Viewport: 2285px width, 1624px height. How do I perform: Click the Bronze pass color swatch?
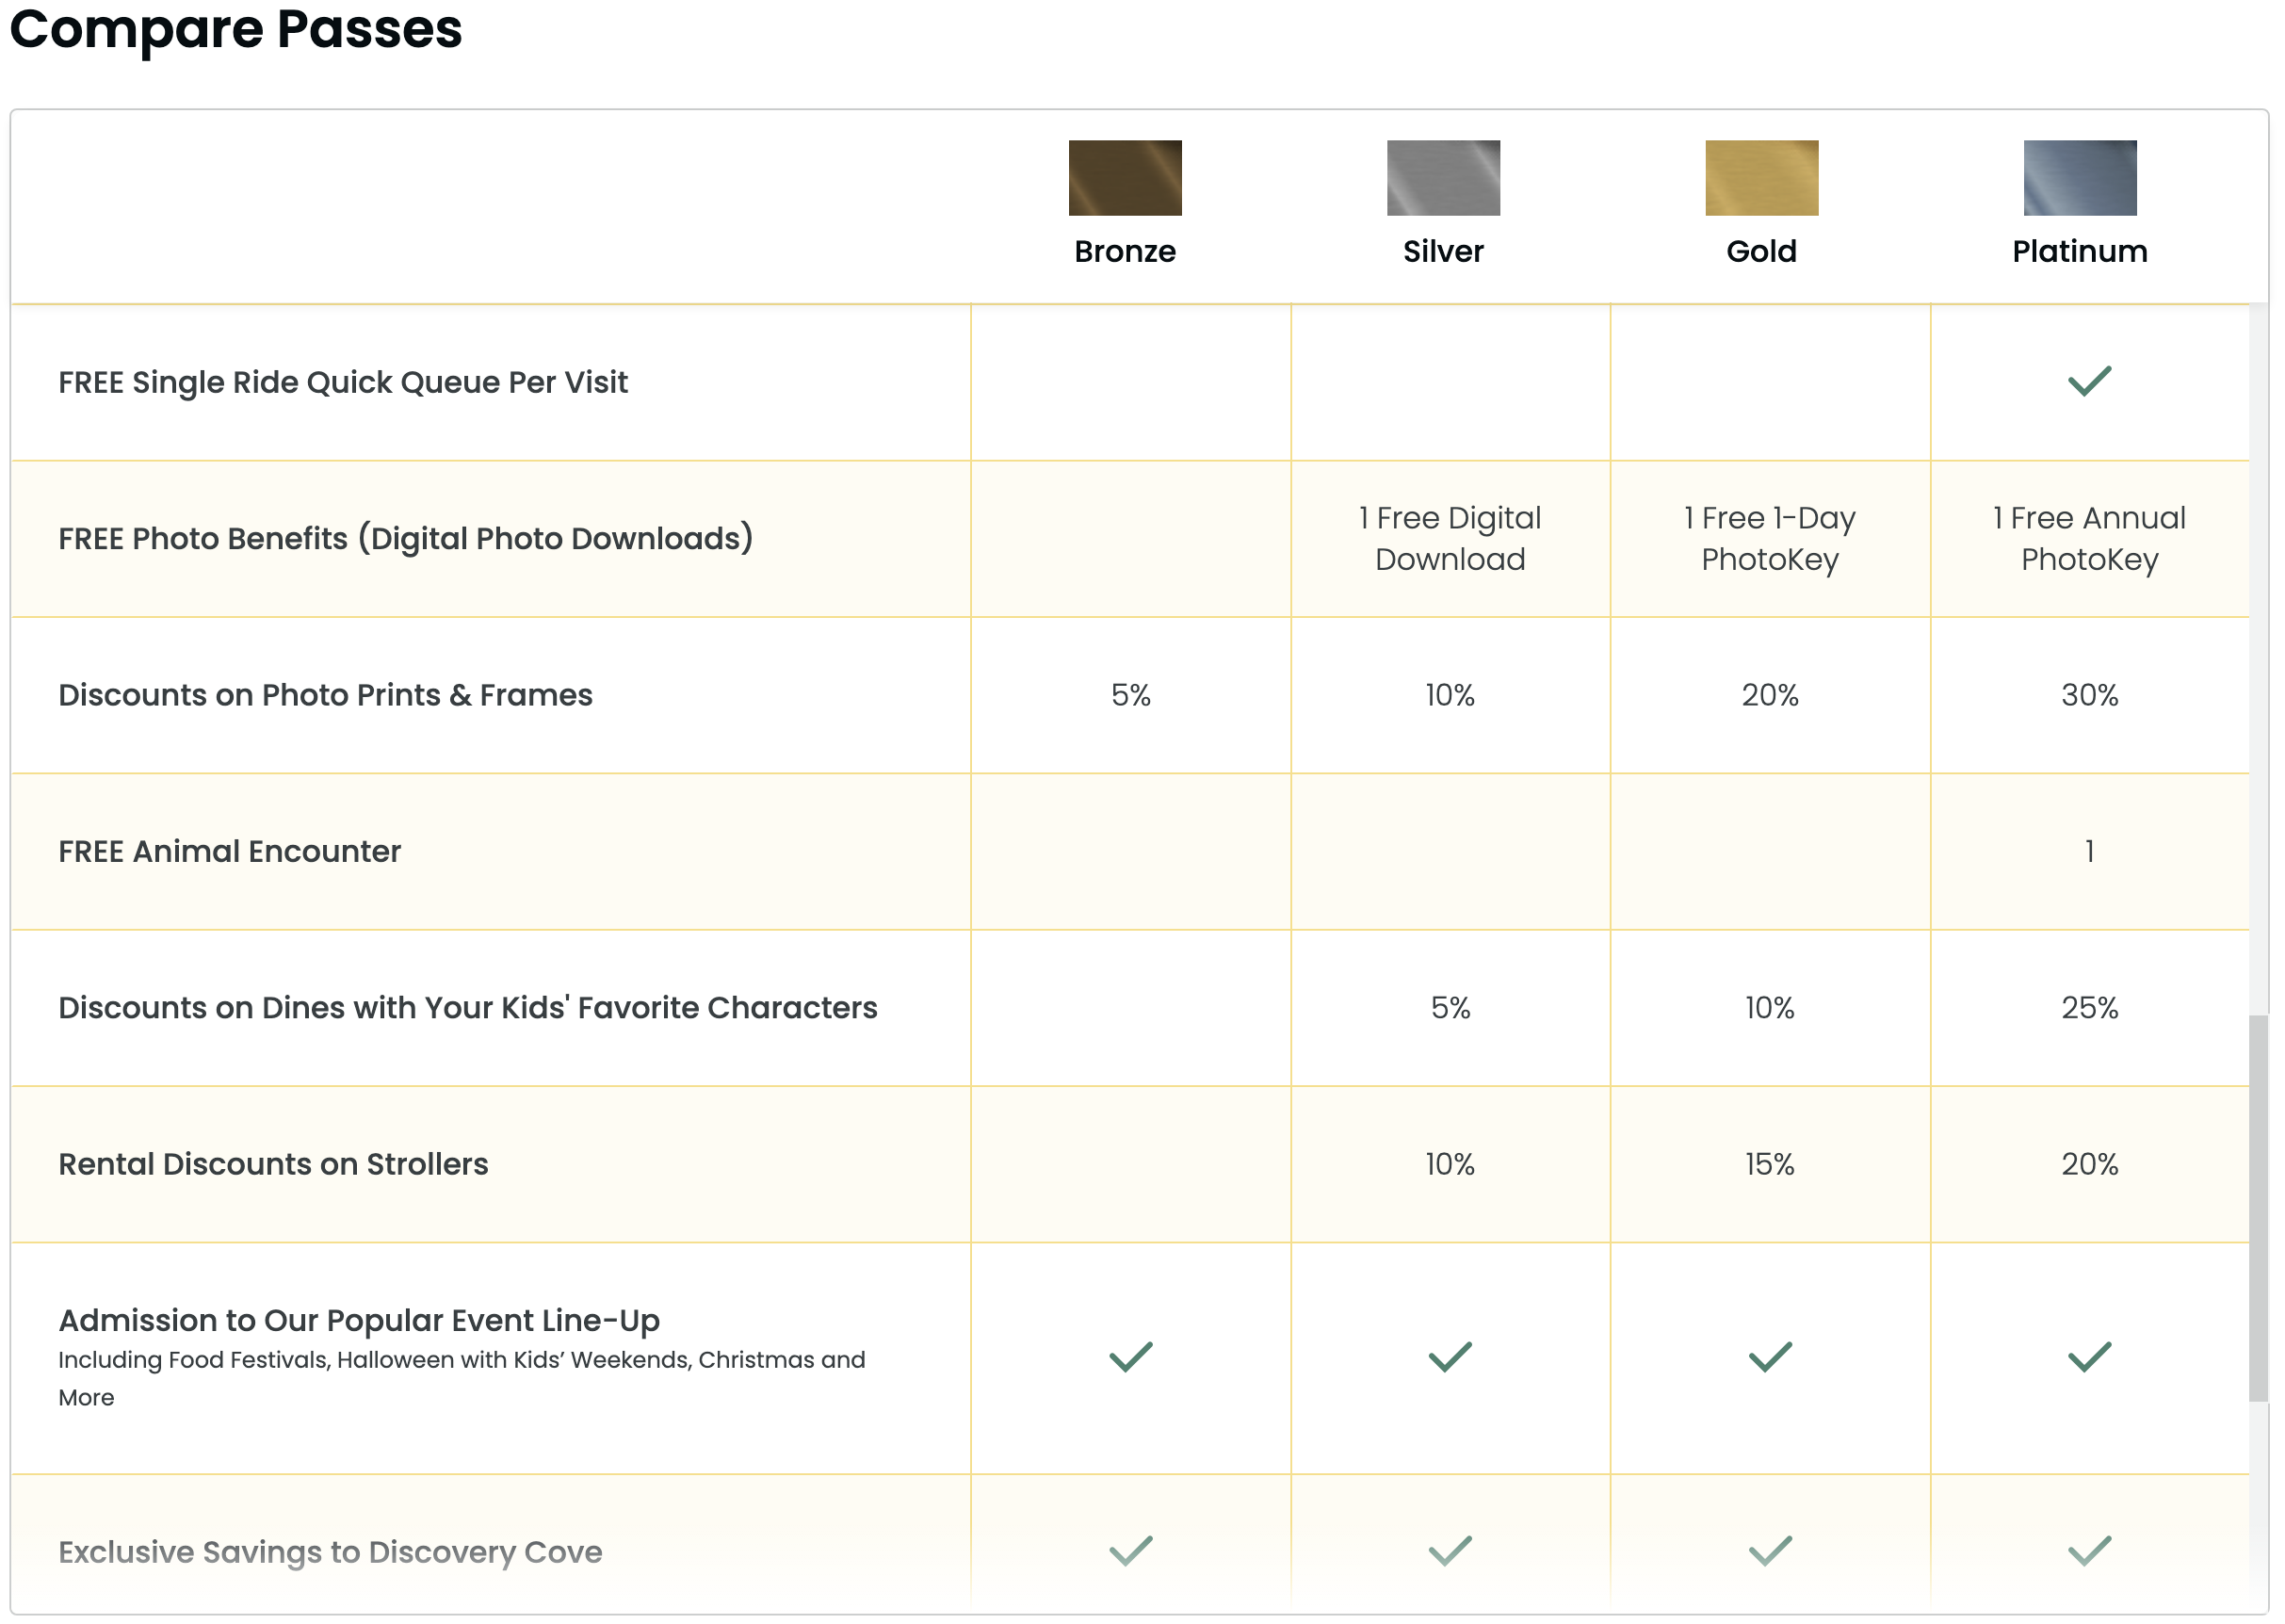[x=1124, y=178]
